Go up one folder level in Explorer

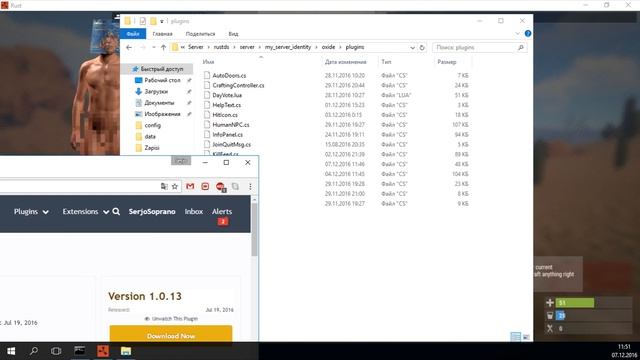tap(163, 47)
